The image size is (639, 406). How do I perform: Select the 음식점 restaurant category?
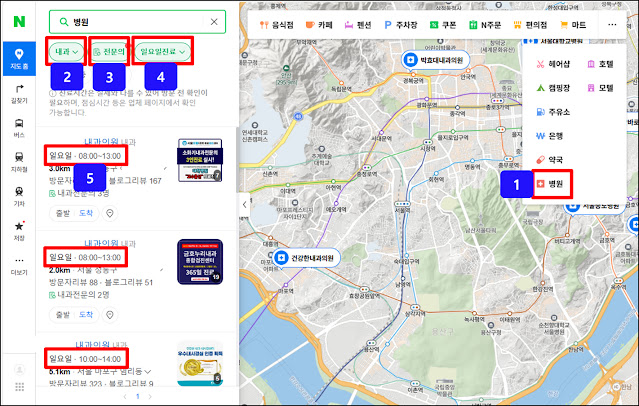277,25
